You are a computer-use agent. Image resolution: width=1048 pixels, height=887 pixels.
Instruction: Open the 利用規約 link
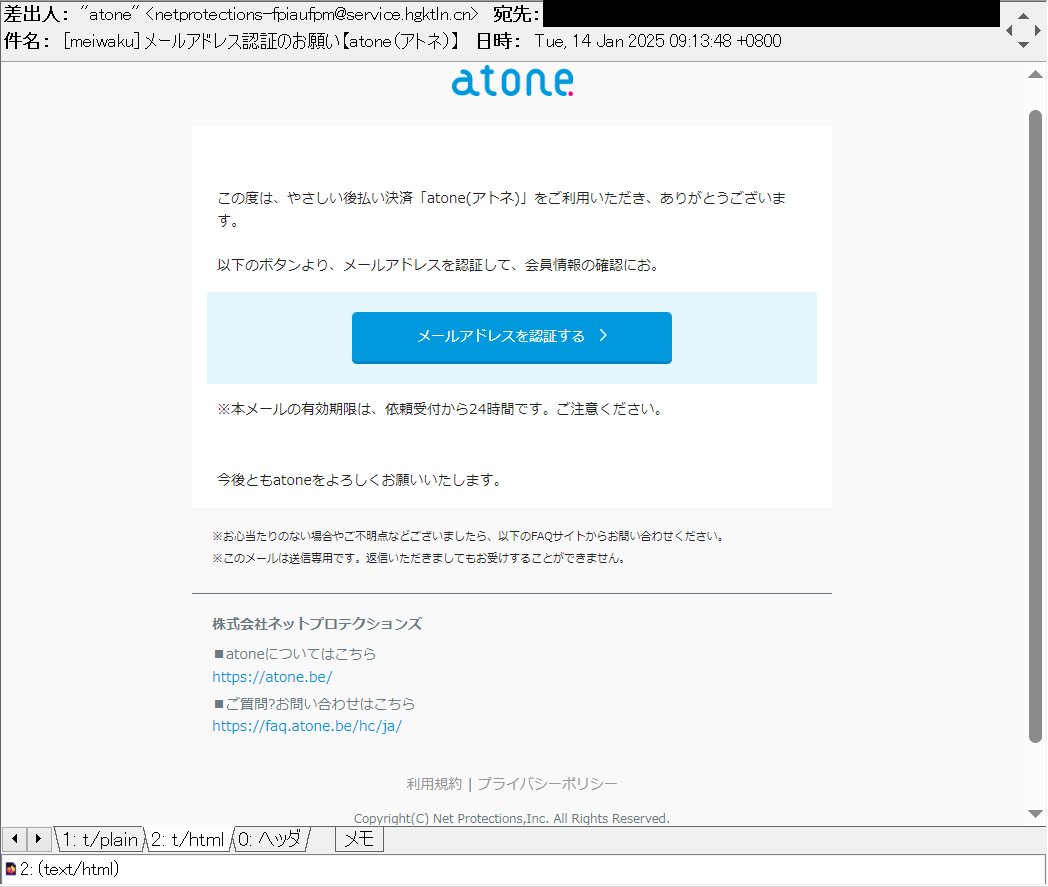click(x=434, y=783)
